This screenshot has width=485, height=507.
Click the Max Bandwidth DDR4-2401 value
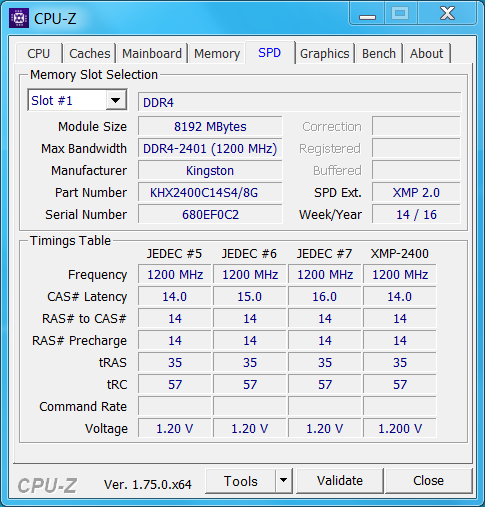coord(210,149)
